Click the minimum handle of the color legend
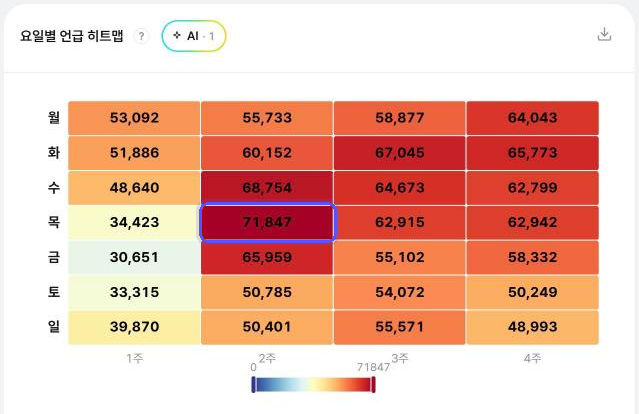This screenshot has width=639, height=414. point(253,385)
